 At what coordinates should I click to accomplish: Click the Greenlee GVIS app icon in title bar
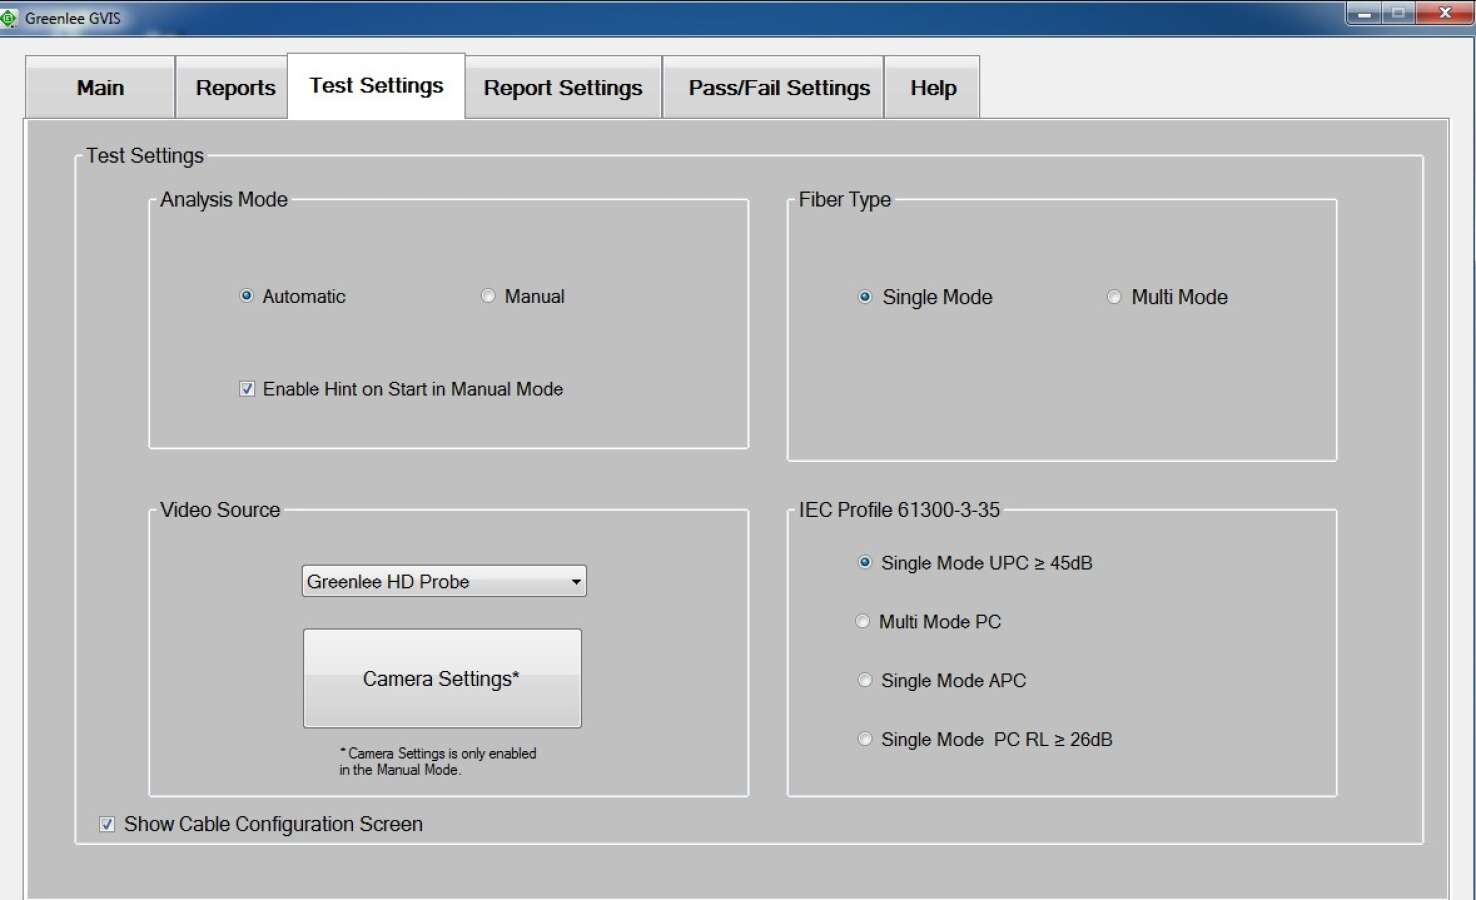point(8,18)
